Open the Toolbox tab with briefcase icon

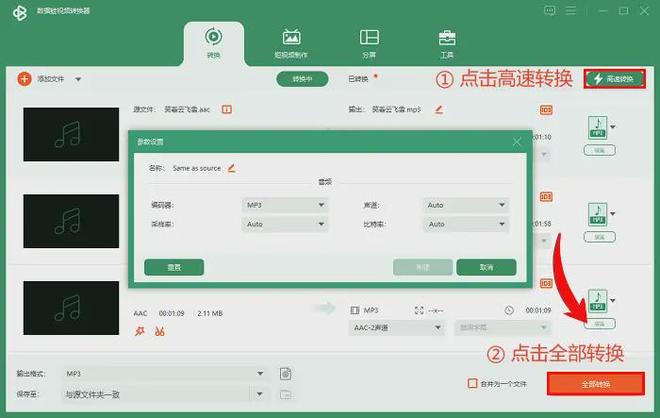447,43
